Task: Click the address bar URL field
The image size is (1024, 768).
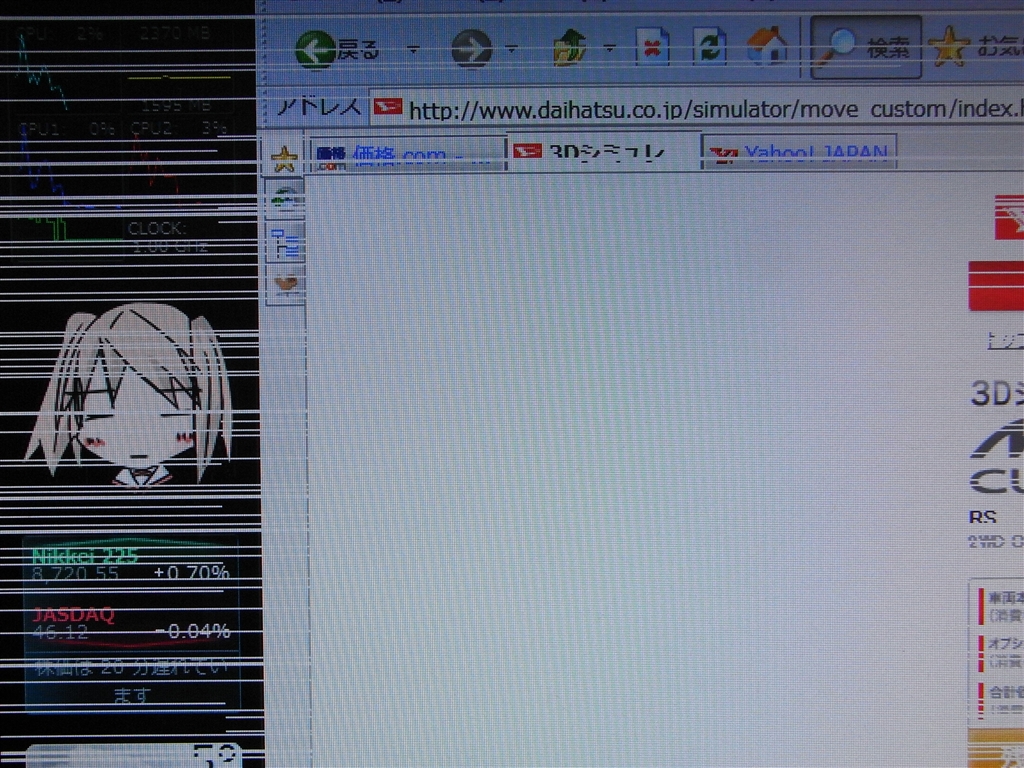Action: (x=696, y=108)
